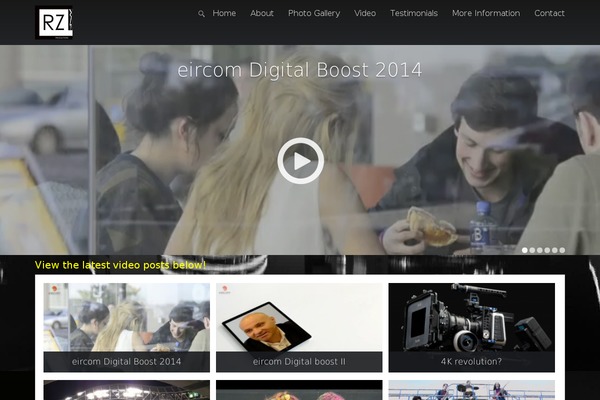Open the About menu item
The image size is (600, 400).
click(262, 13)
